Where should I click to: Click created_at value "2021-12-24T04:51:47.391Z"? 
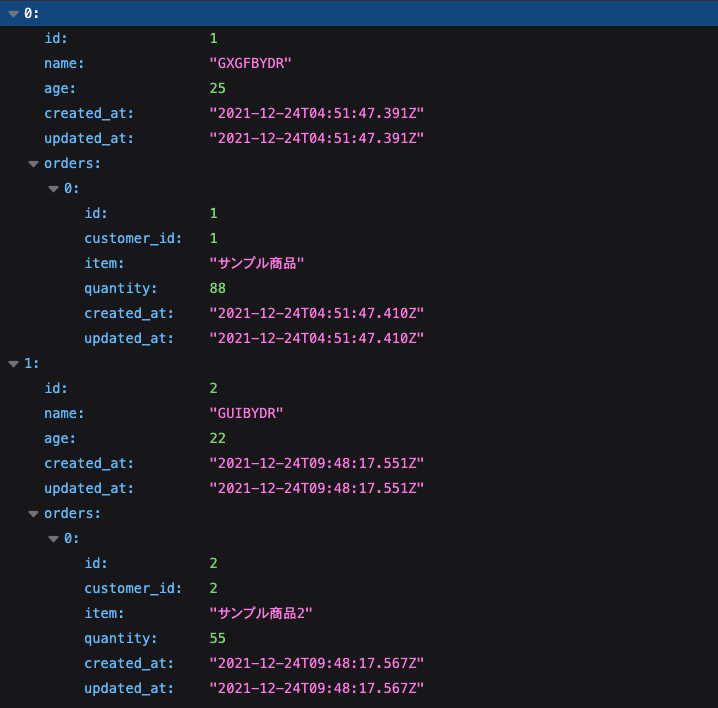pyautogui.click(x=316, y=113)
